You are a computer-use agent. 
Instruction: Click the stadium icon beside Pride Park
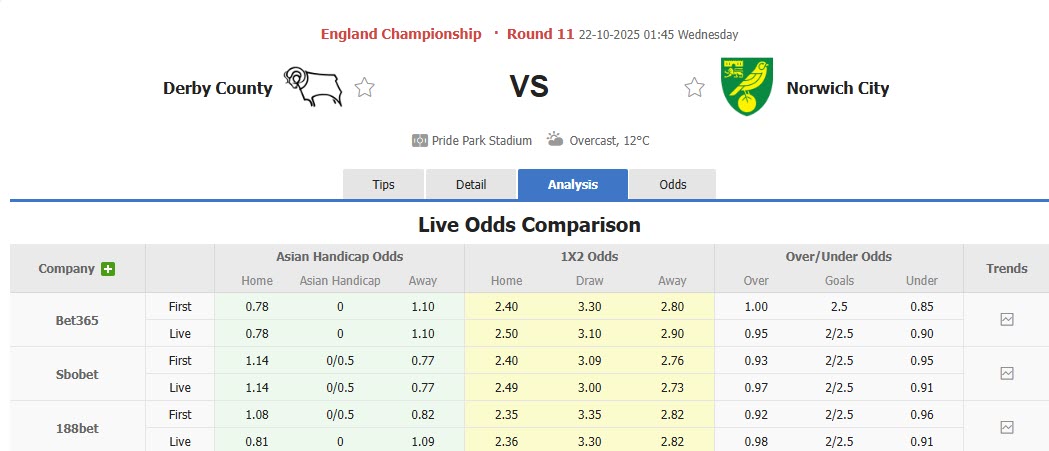[420, 141]
